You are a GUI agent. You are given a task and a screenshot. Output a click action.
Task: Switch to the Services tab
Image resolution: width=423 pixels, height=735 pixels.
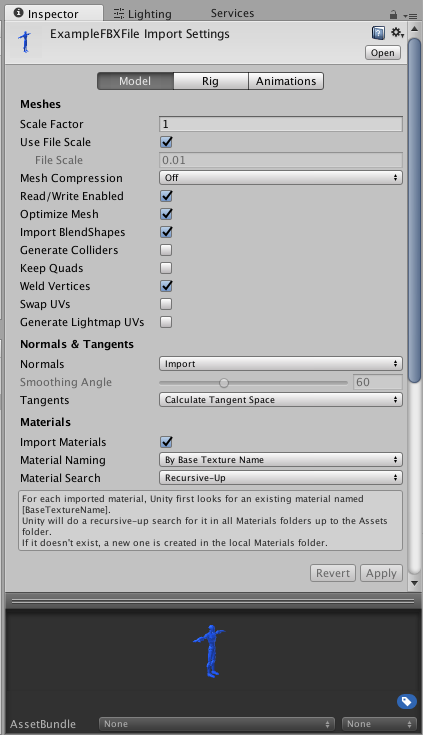click(x=232, y=13)
